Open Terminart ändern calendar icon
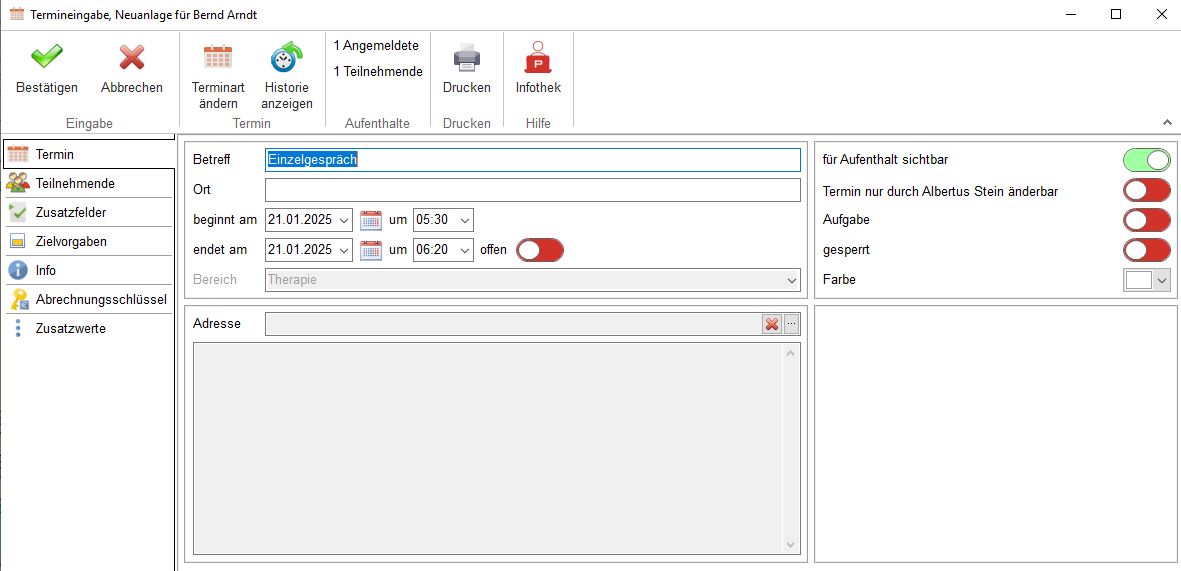The image size is (1181, 571). (x=217, y=58)
